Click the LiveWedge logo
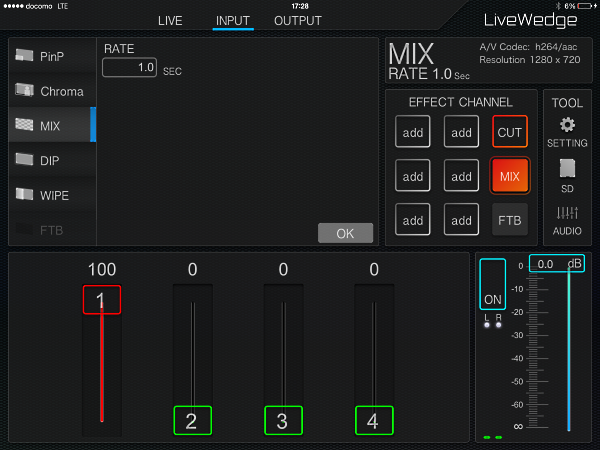The image size is (600, 450). (x=530, y=20)
